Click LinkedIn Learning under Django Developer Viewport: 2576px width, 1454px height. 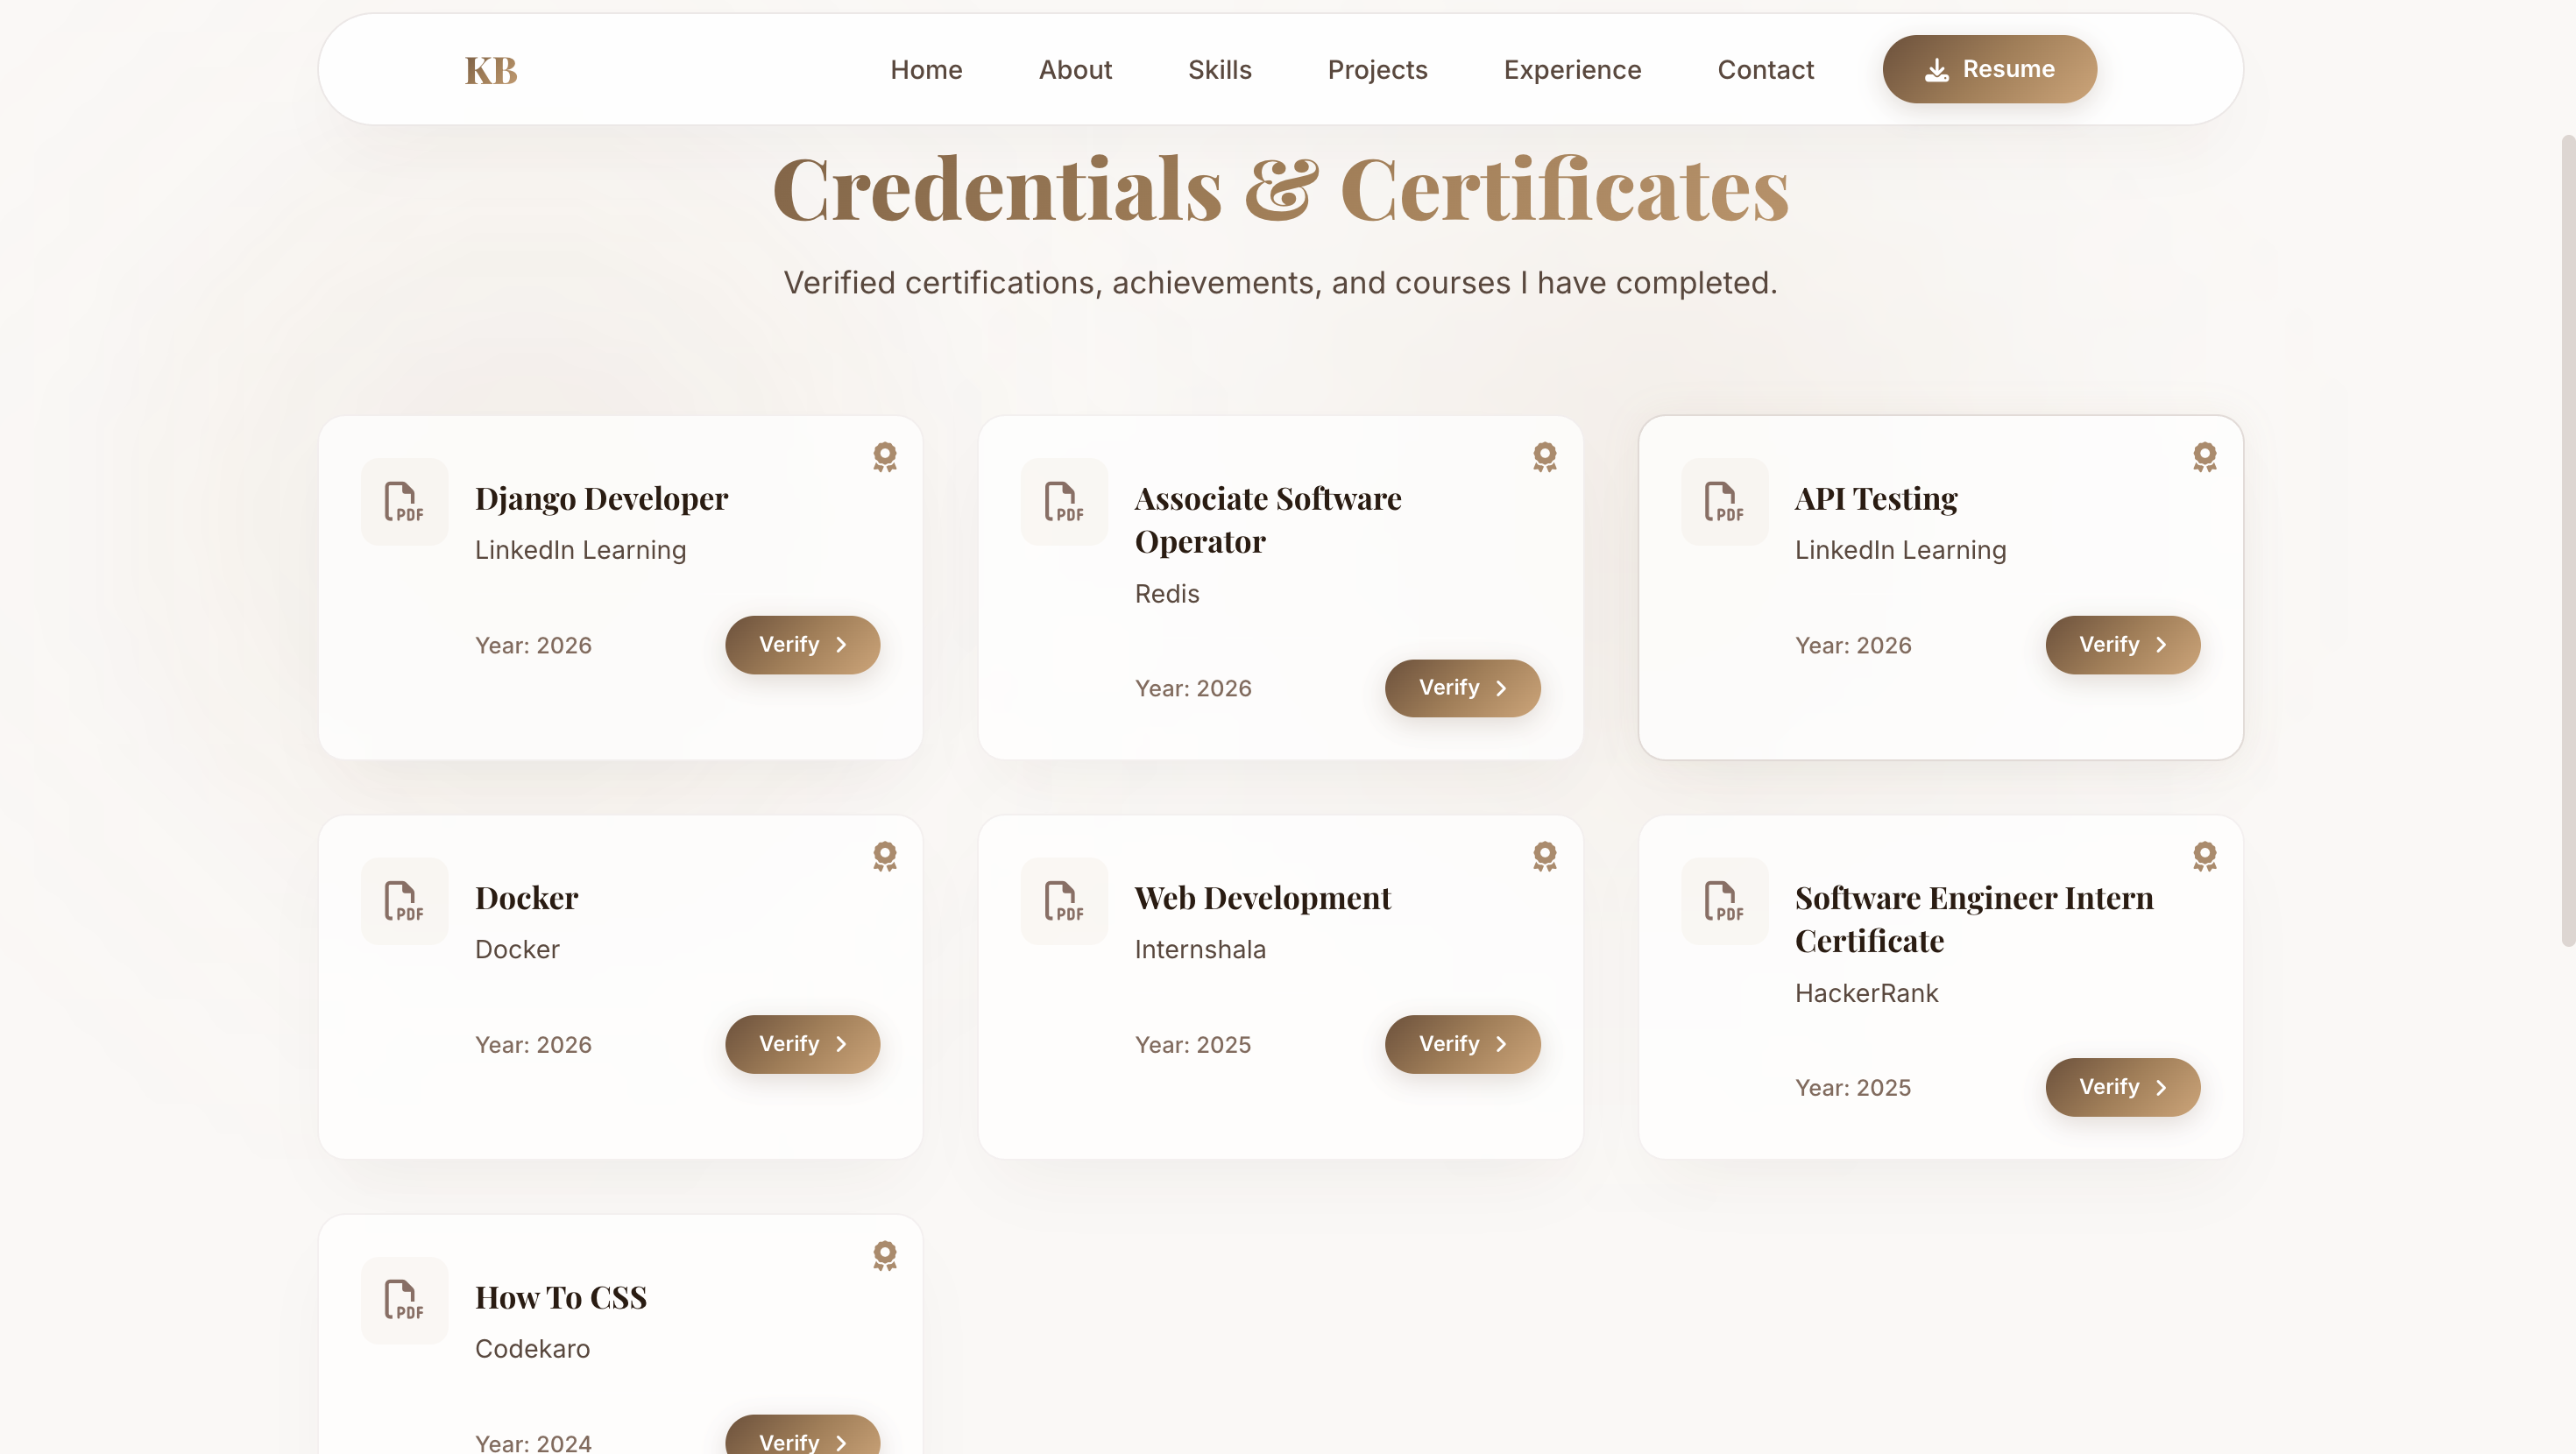click(580, 550)
